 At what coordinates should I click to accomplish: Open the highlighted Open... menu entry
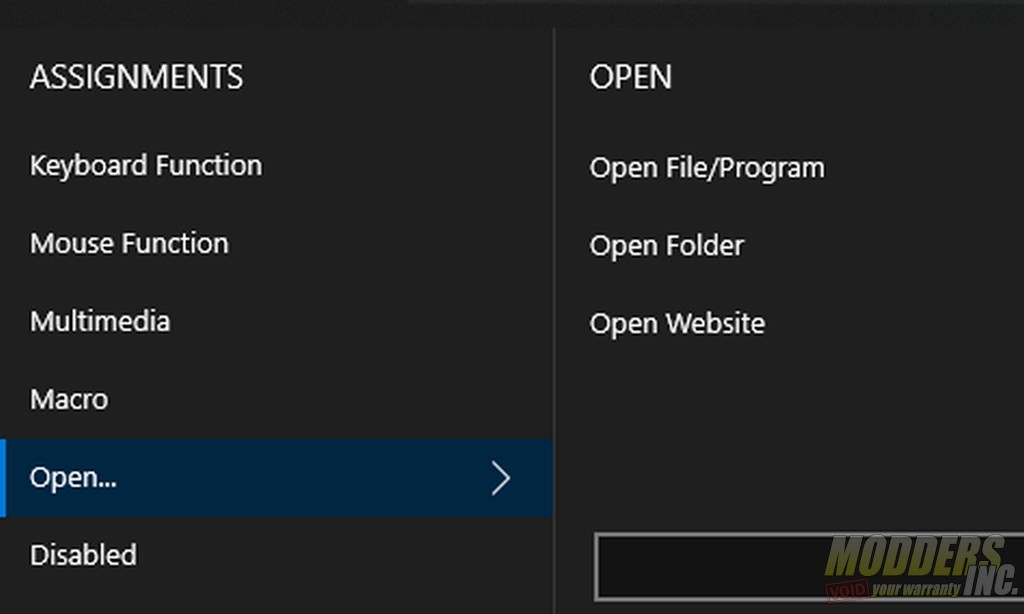(x=277, y=478)
